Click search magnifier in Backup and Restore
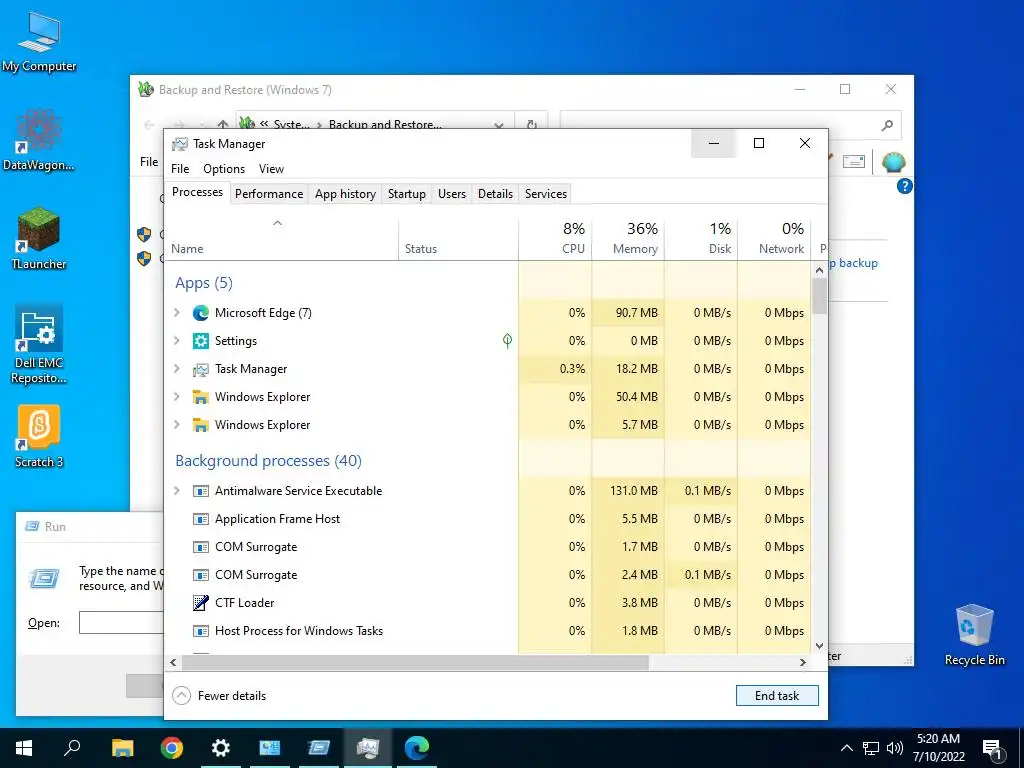 (x=887, y=125)
